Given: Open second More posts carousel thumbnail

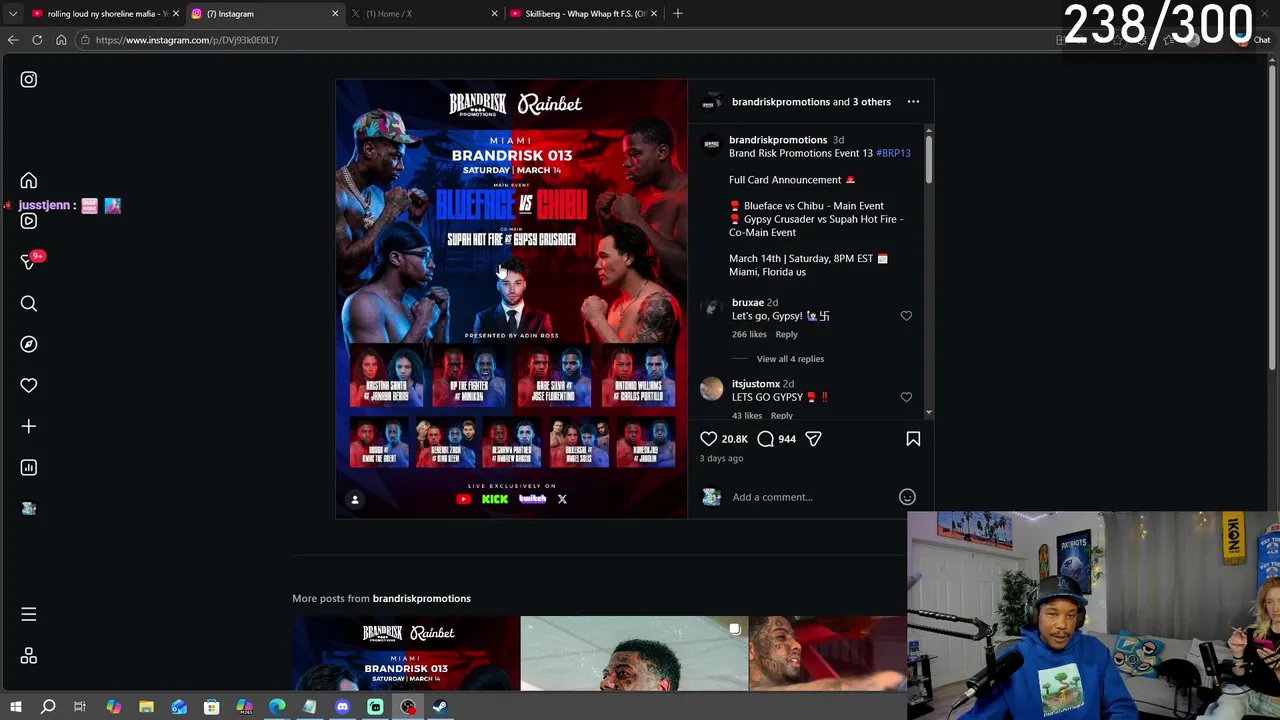Looking at the screenshot, I should 634,653.
